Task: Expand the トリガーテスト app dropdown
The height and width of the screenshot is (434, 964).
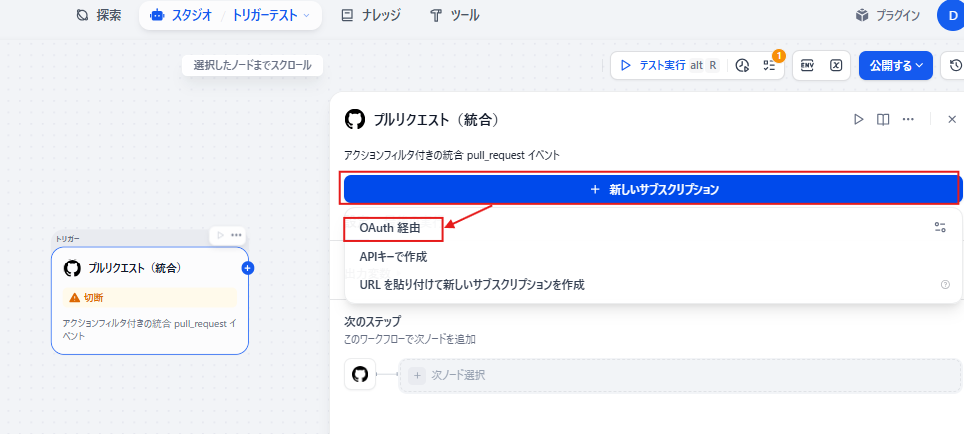Action: 271,15
